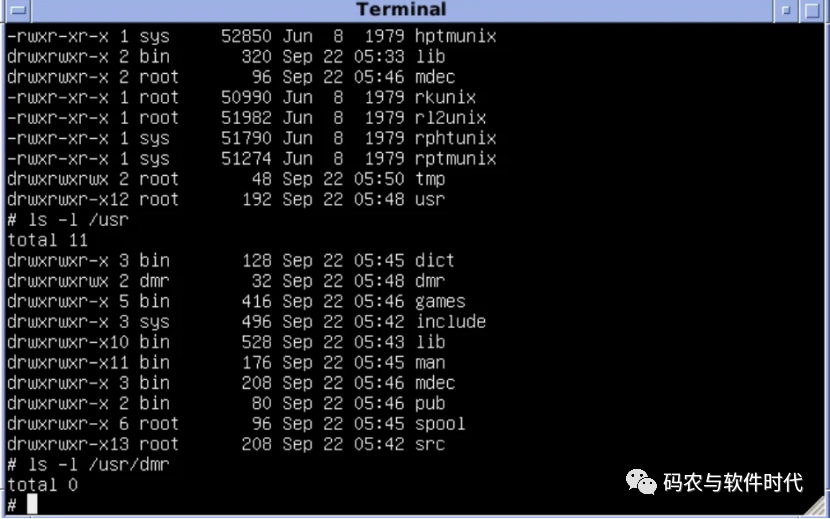Click the command text 'ls -l /usr'
Image resolution: width=830 pixels, height=519 pixels.
click(78, 220)
